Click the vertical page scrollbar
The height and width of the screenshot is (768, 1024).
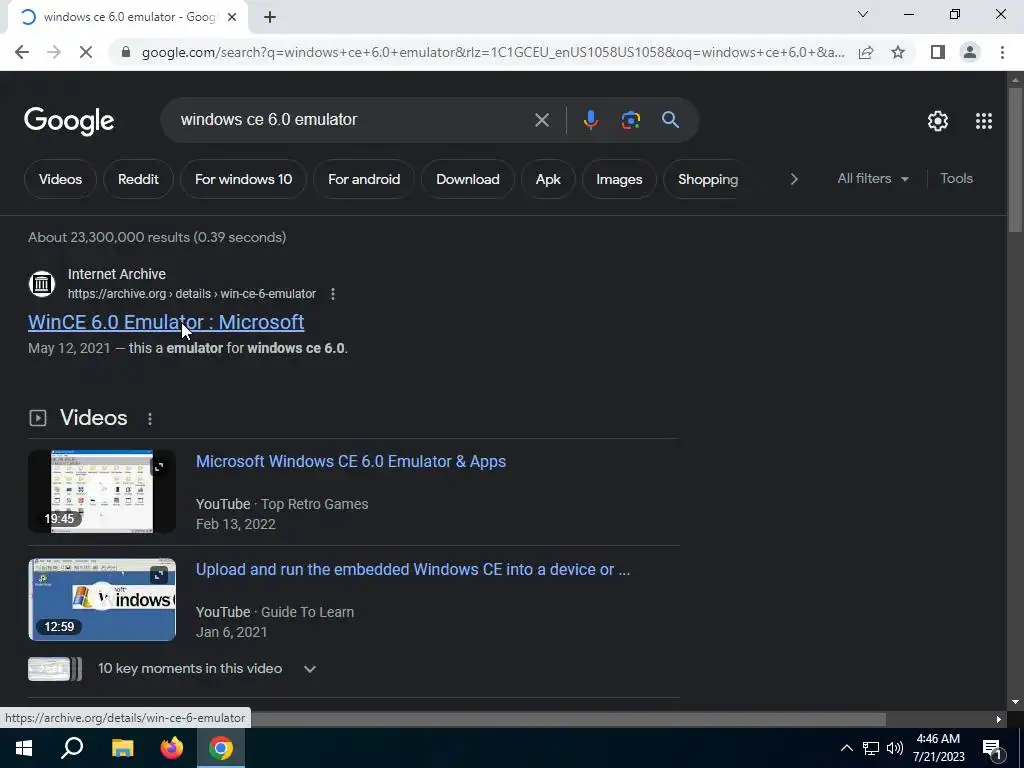(1015, 159)
